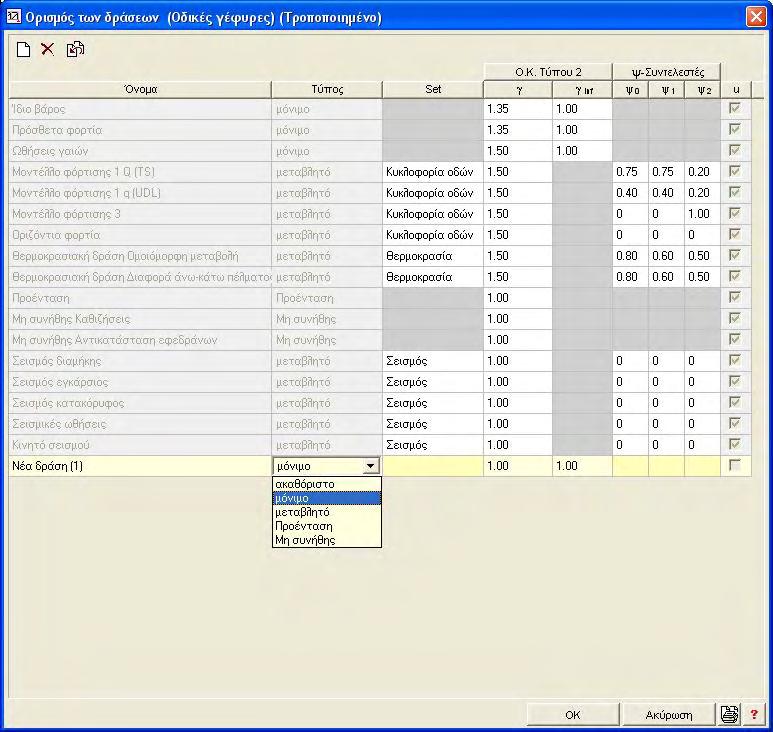Toggle the checkbox for Προένταση row
This screenshot has height=732, width=773.
(735, 297)
